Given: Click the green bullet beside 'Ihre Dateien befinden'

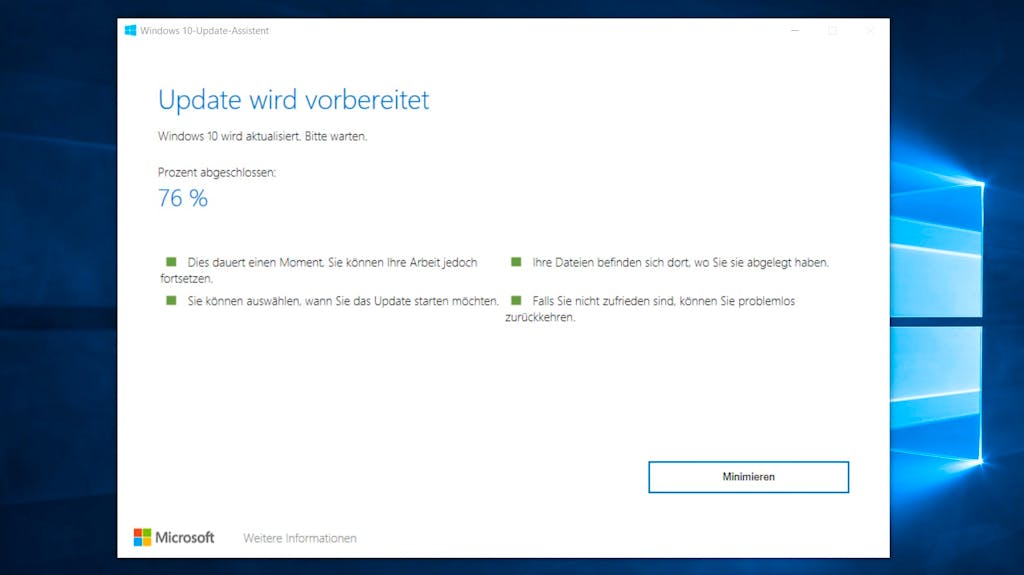Looking at the screenshot, I should 516,262.
